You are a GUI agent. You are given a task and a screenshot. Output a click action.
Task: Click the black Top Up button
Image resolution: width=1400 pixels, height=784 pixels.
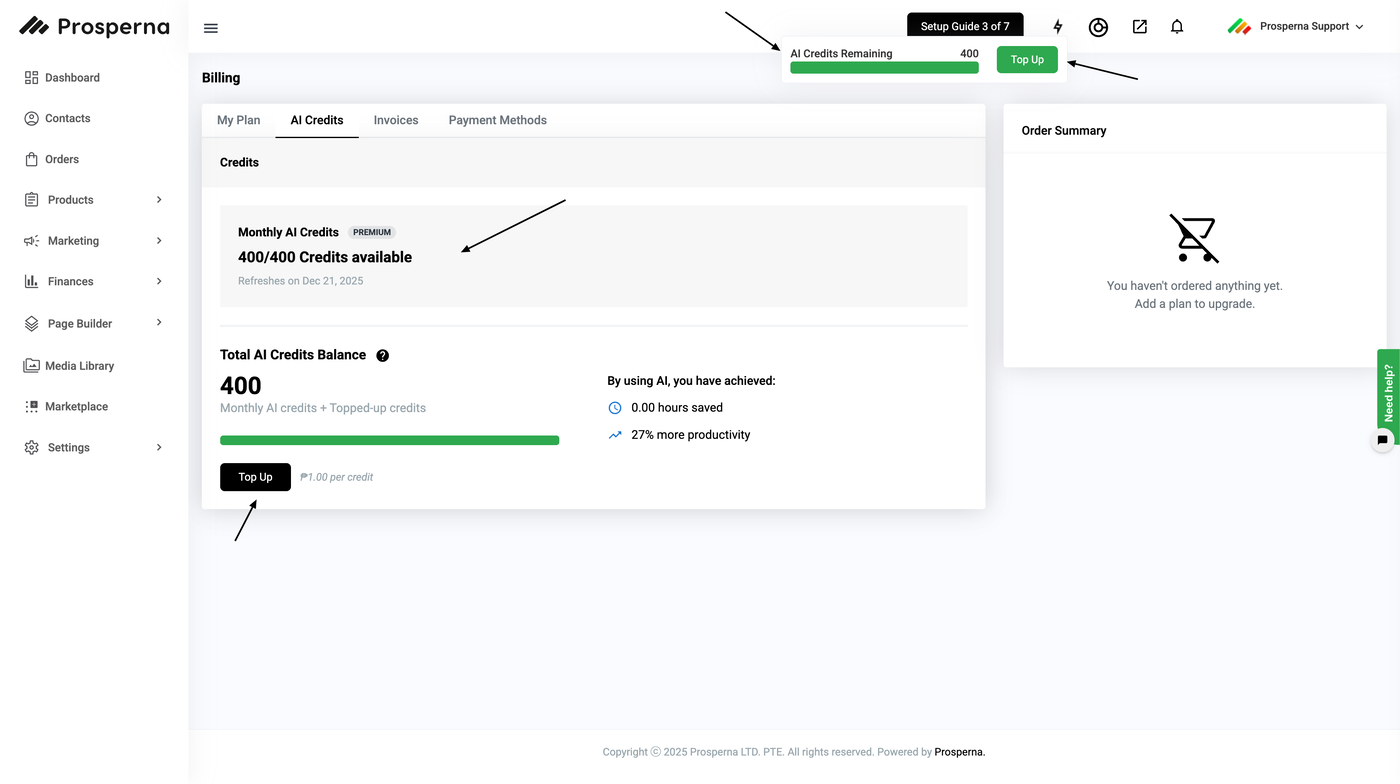[255, 477]
